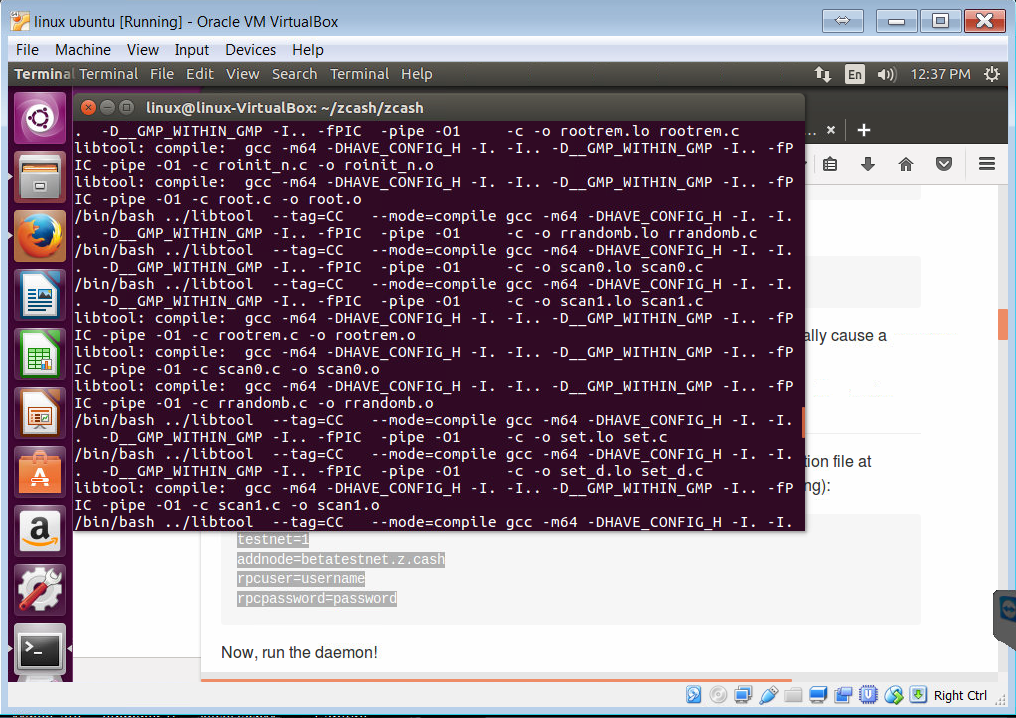The width and height of the screenshot is (1016, 718).
Task: Open Firefox downloads arrow icon
Action: click(x=868, y=164)
